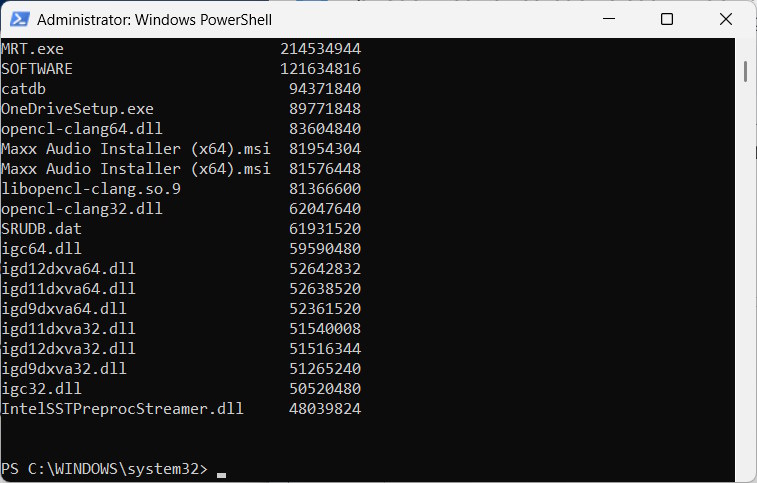Click the libopencl-clang.so.9 file name
The height and width of the screenshot is (483, 757).
pos(91,189)
